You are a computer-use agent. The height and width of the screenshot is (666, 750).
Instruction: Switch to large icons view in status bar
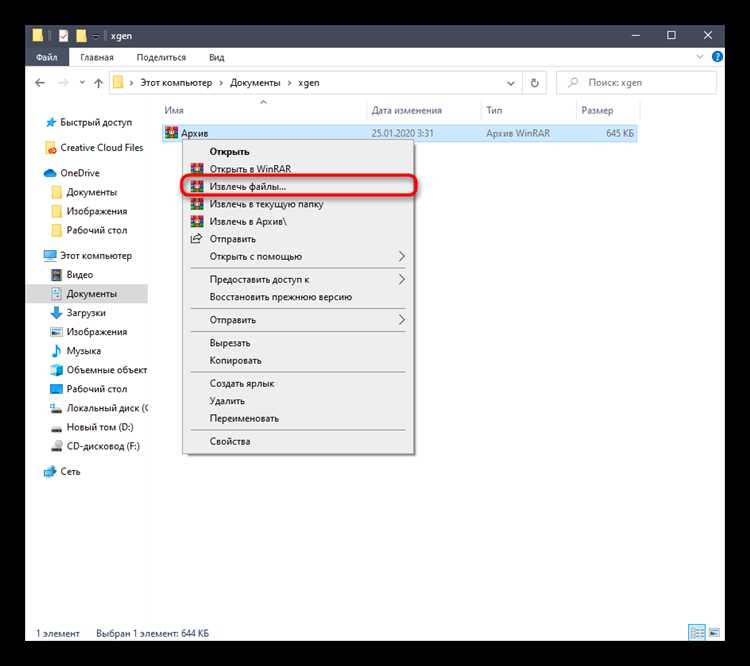click(714, 633)
